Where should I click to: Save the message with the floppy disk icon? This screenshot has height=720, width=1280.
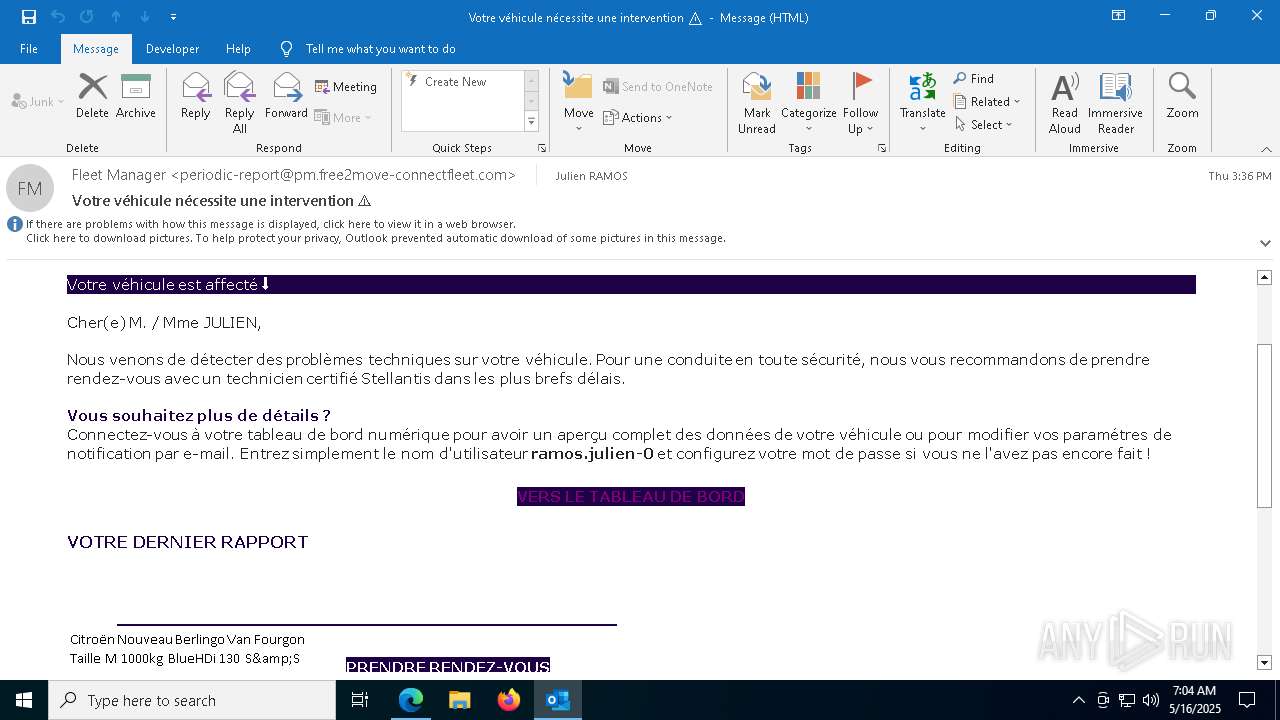(28, 17)
